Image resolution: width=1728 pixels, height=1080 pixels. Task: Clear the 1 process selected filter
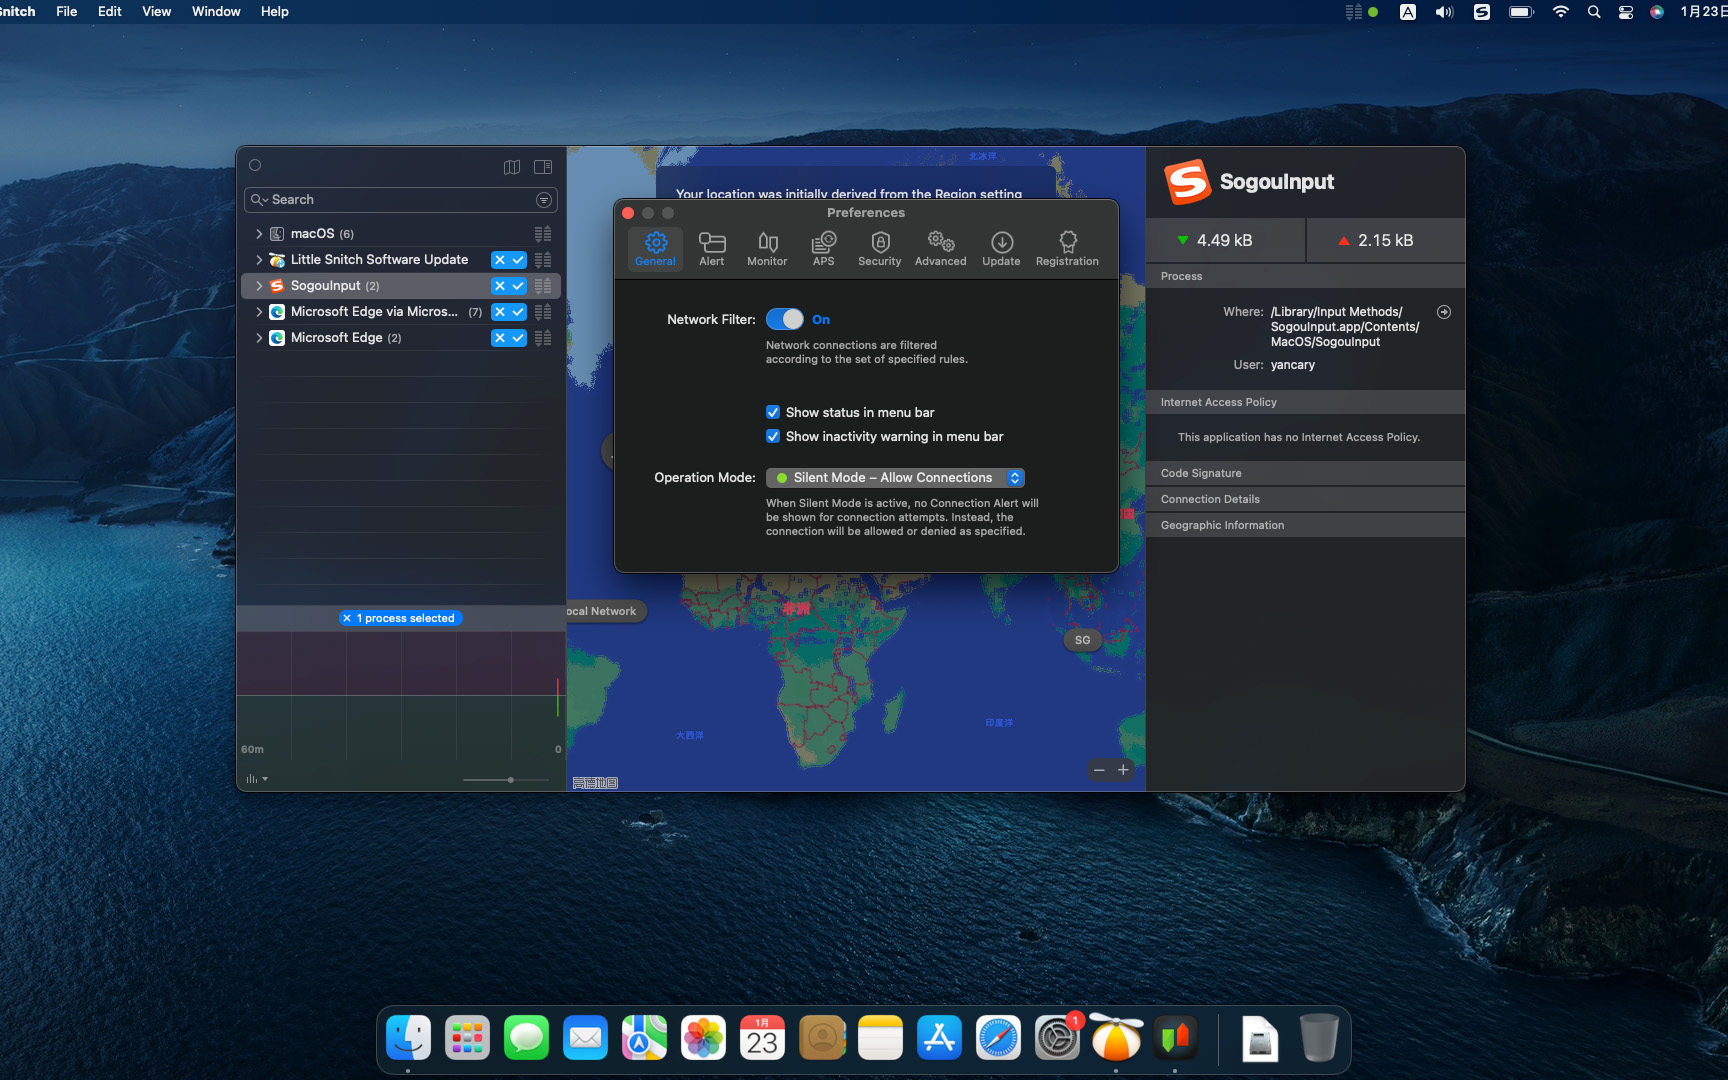pyautogui.click(x=347, y=618)
